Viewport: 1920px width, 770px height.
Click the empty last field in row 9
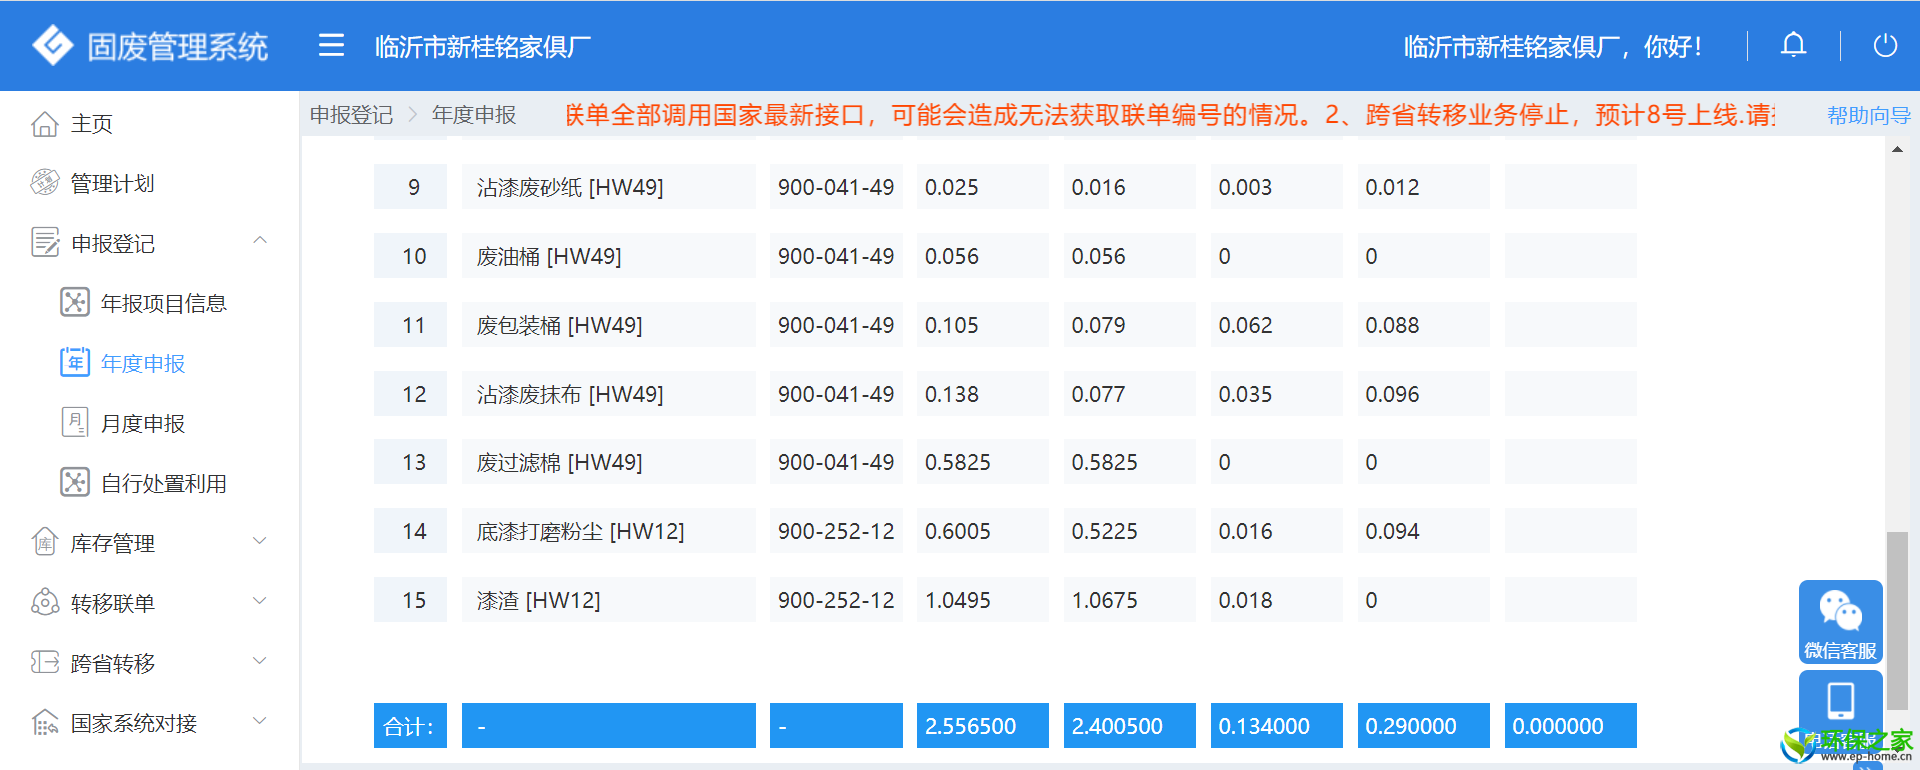[x=1570, y=187]
